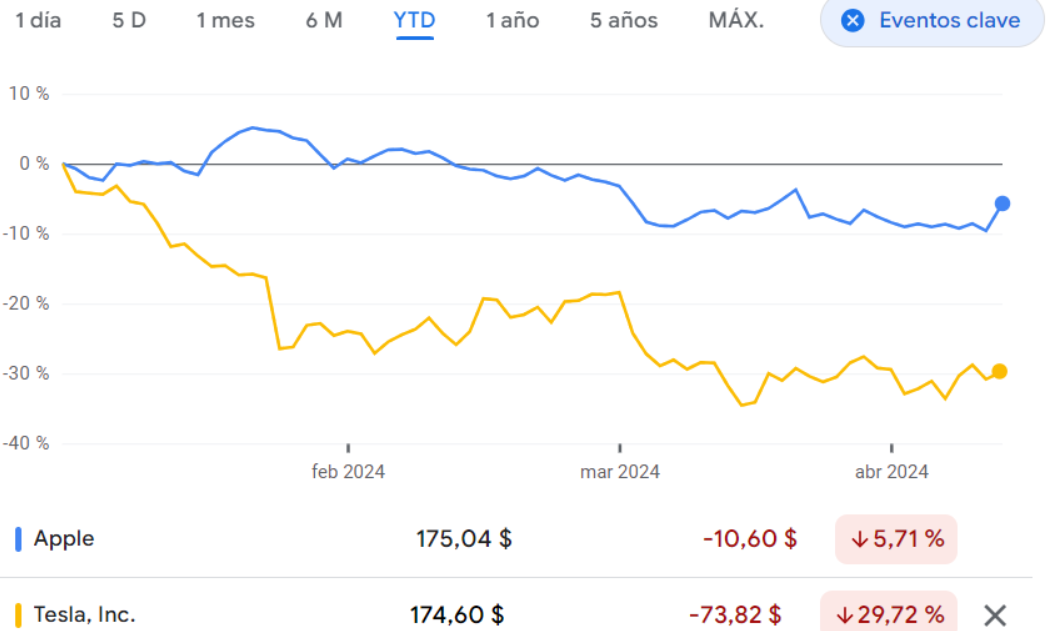Select the YTD tab
The width and height of the screenshot is (1062, 631).
tap(414, 20)
